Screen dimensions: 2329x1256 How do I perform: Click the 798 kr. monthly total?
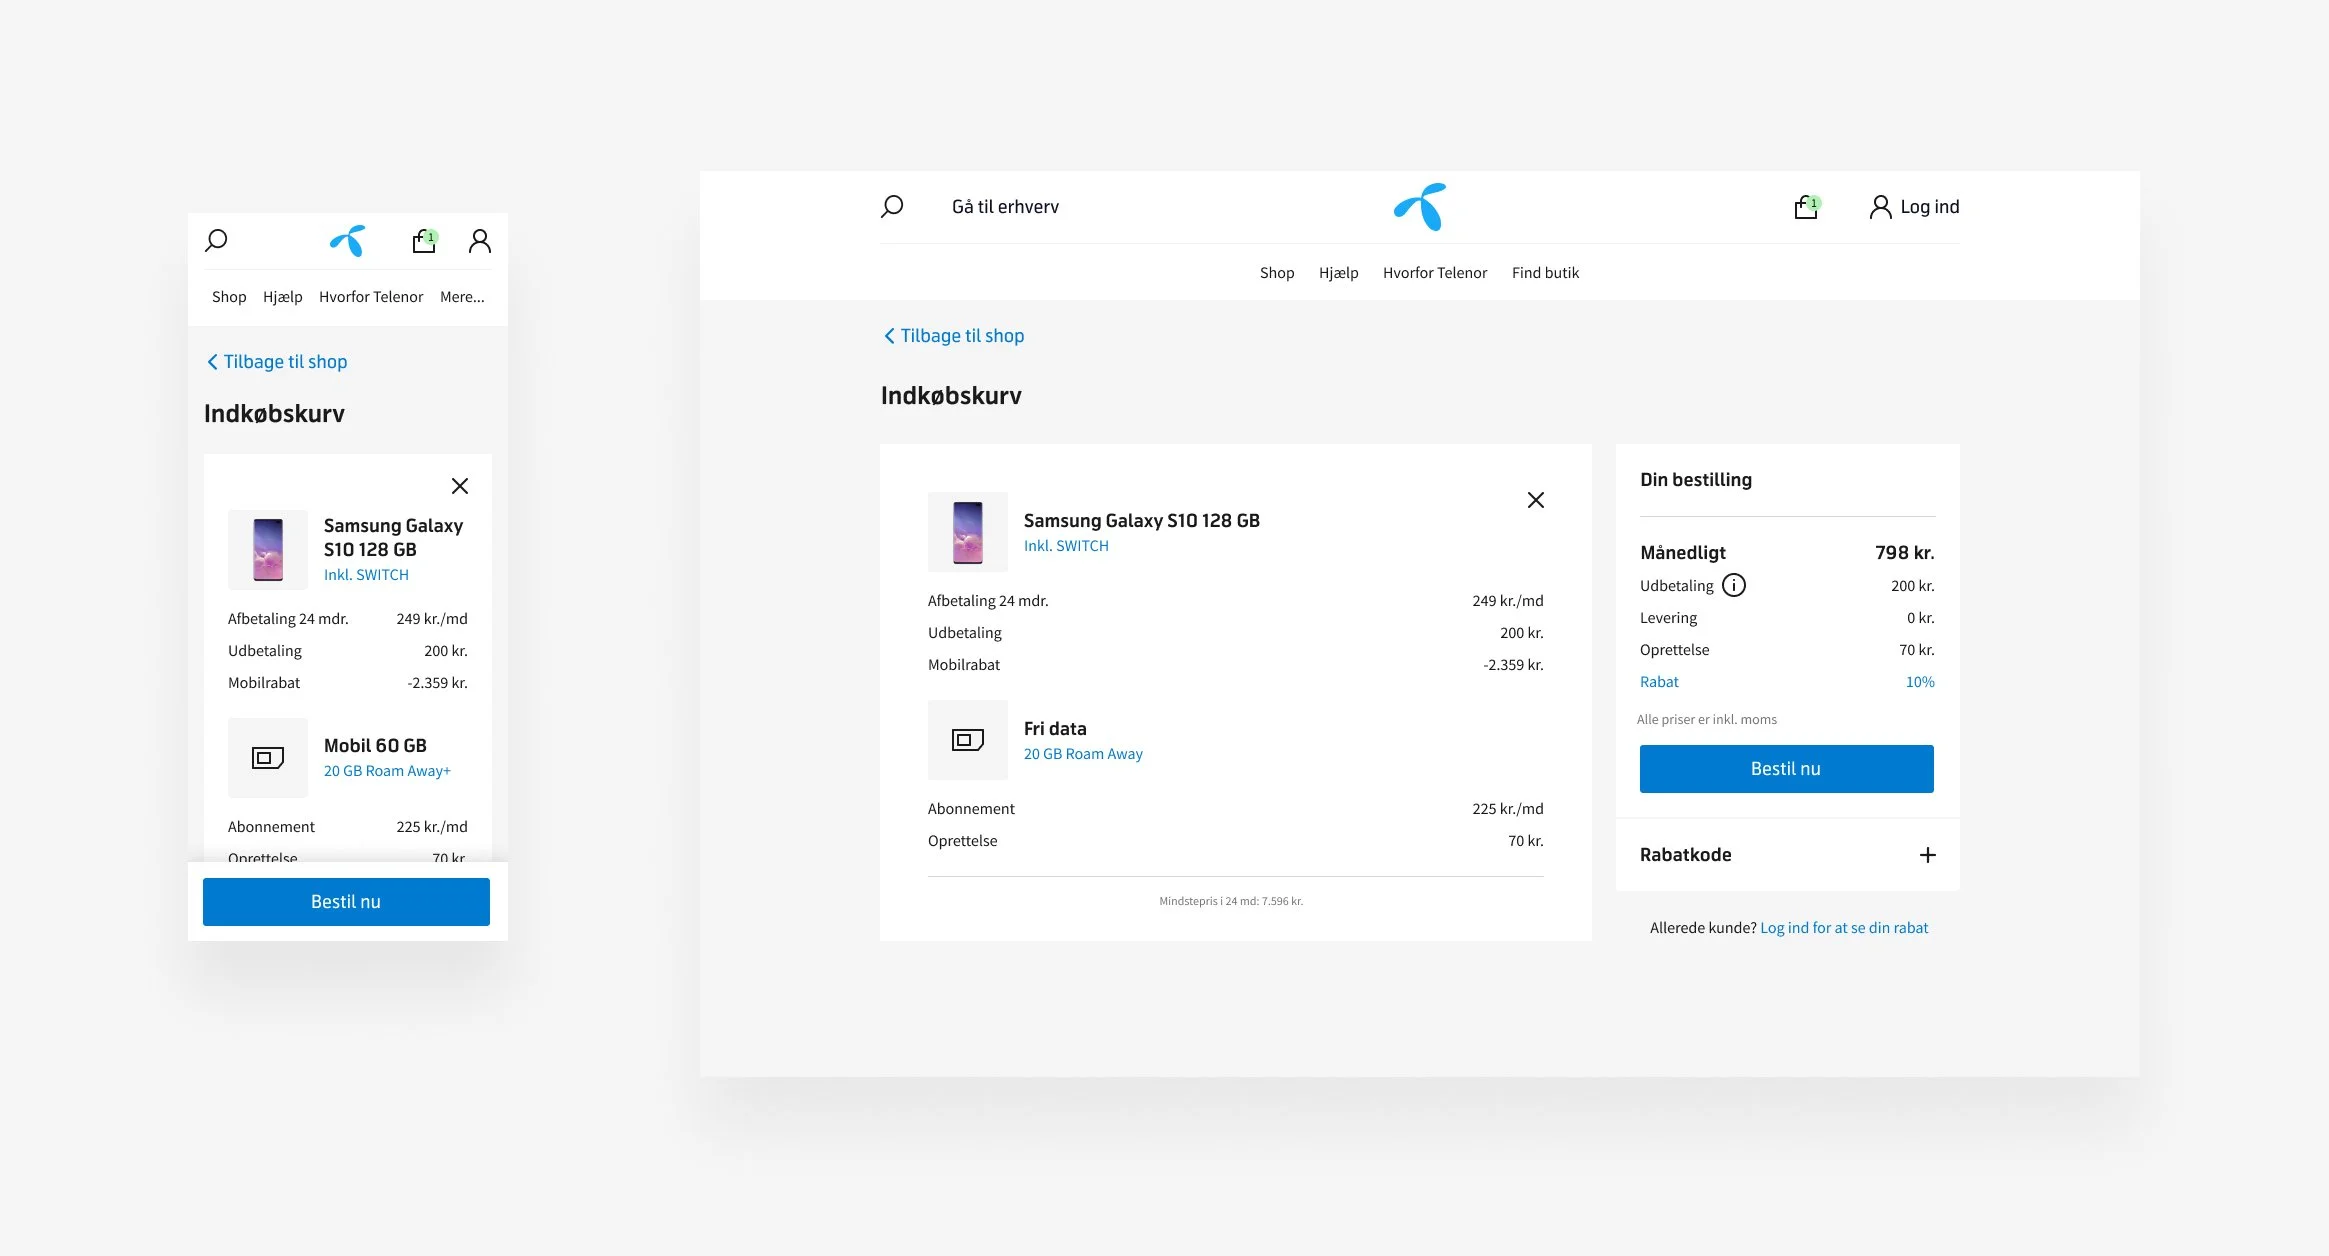click(1905, 553)
